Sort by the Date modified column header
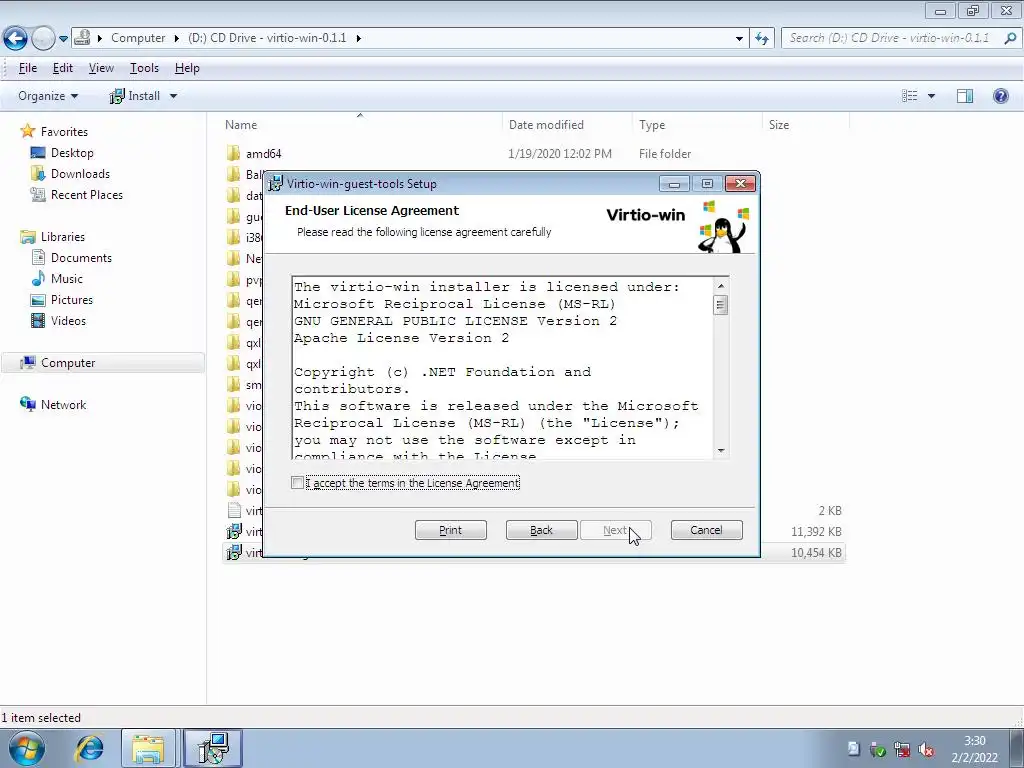 [x=568, y=125]
